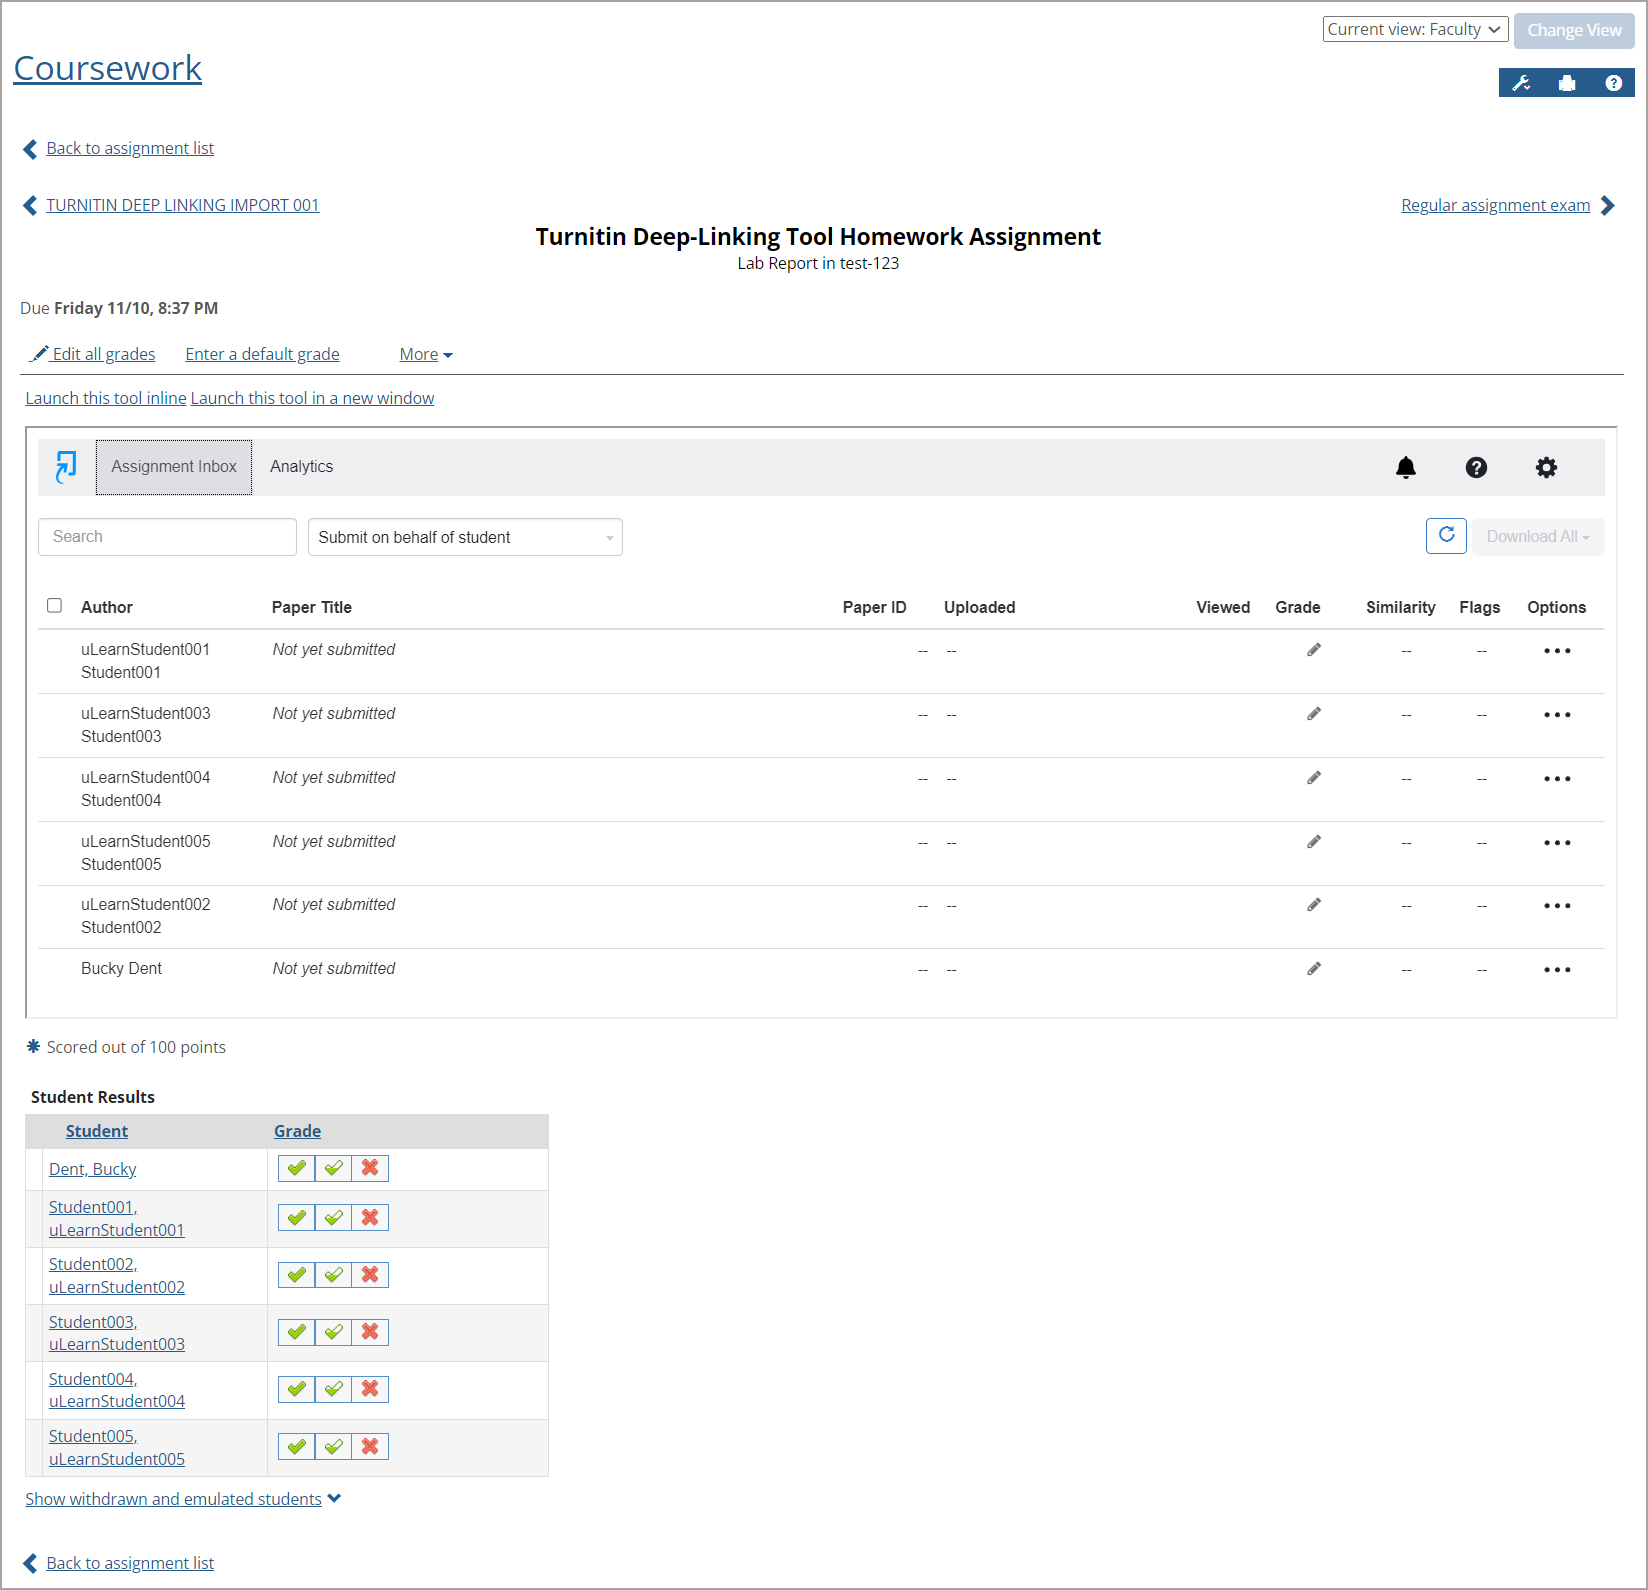Click red X grade for Student002
This screenshot has width=1648, height=1590.
point(370,1275)
